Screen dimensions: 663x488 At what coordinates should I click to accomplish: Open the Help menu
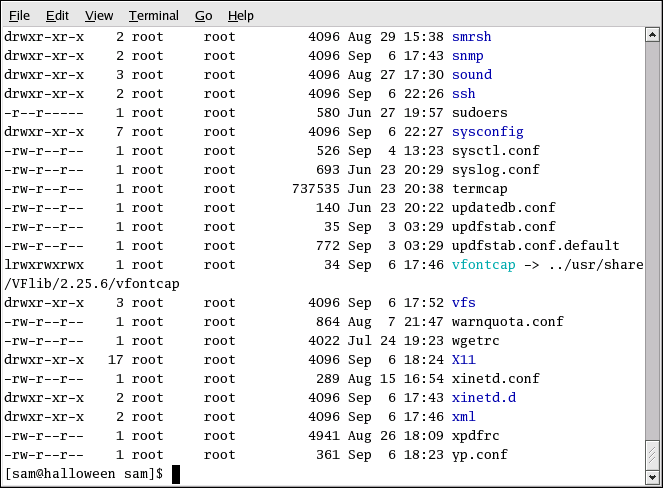(241, 15)
